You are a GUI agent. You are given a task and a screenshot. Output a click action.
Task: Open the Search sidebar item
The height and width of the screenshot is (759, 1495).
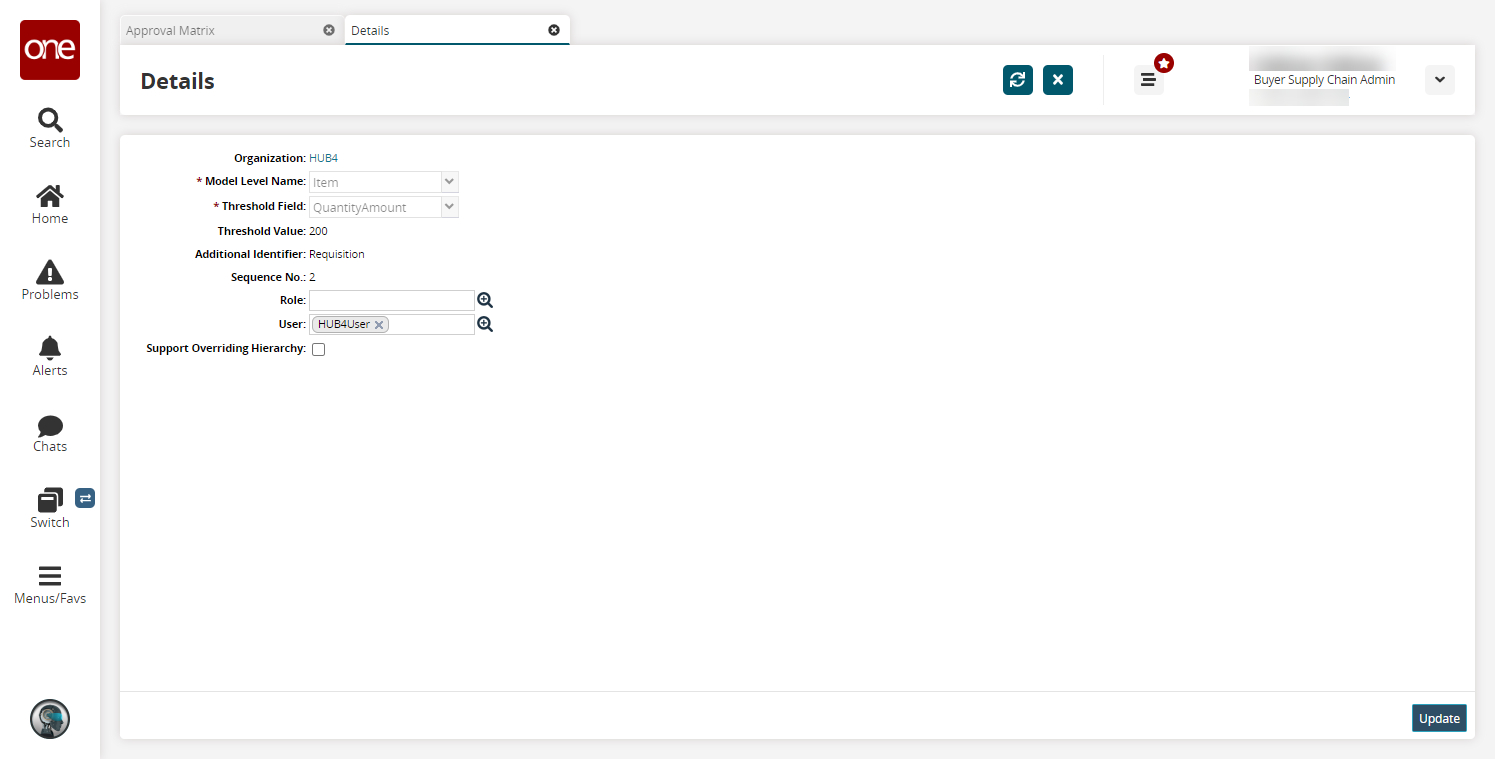tap(50, 128)
